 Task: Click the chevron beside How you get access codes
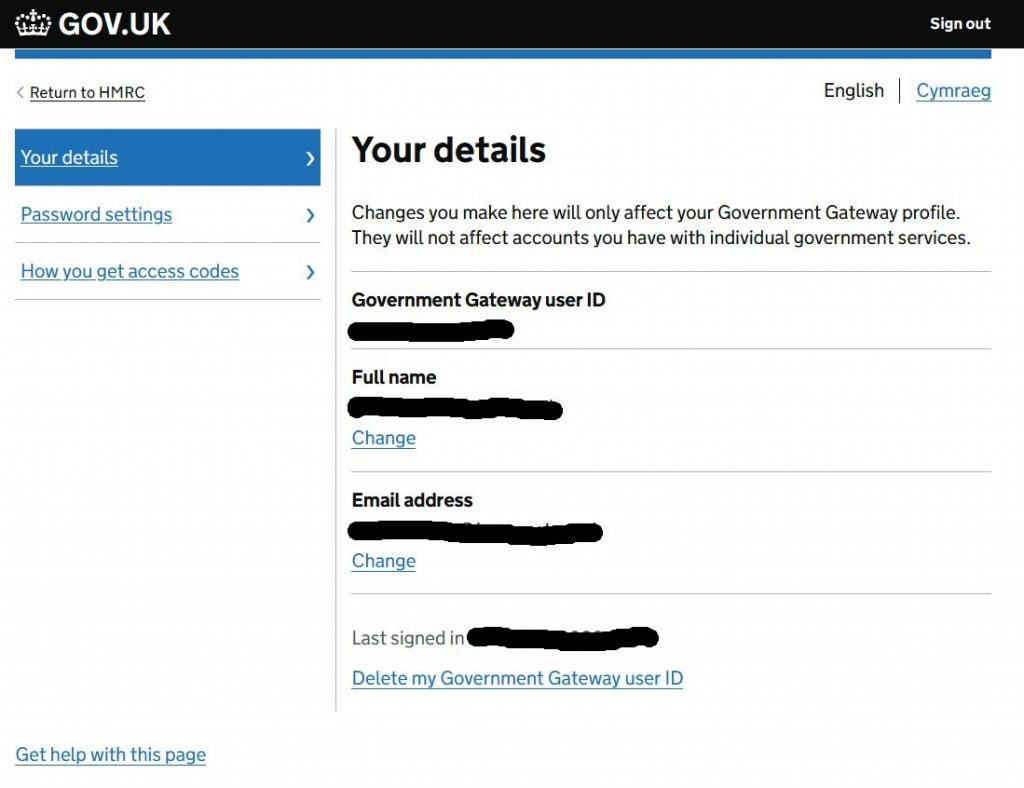[x=309, y=271]
